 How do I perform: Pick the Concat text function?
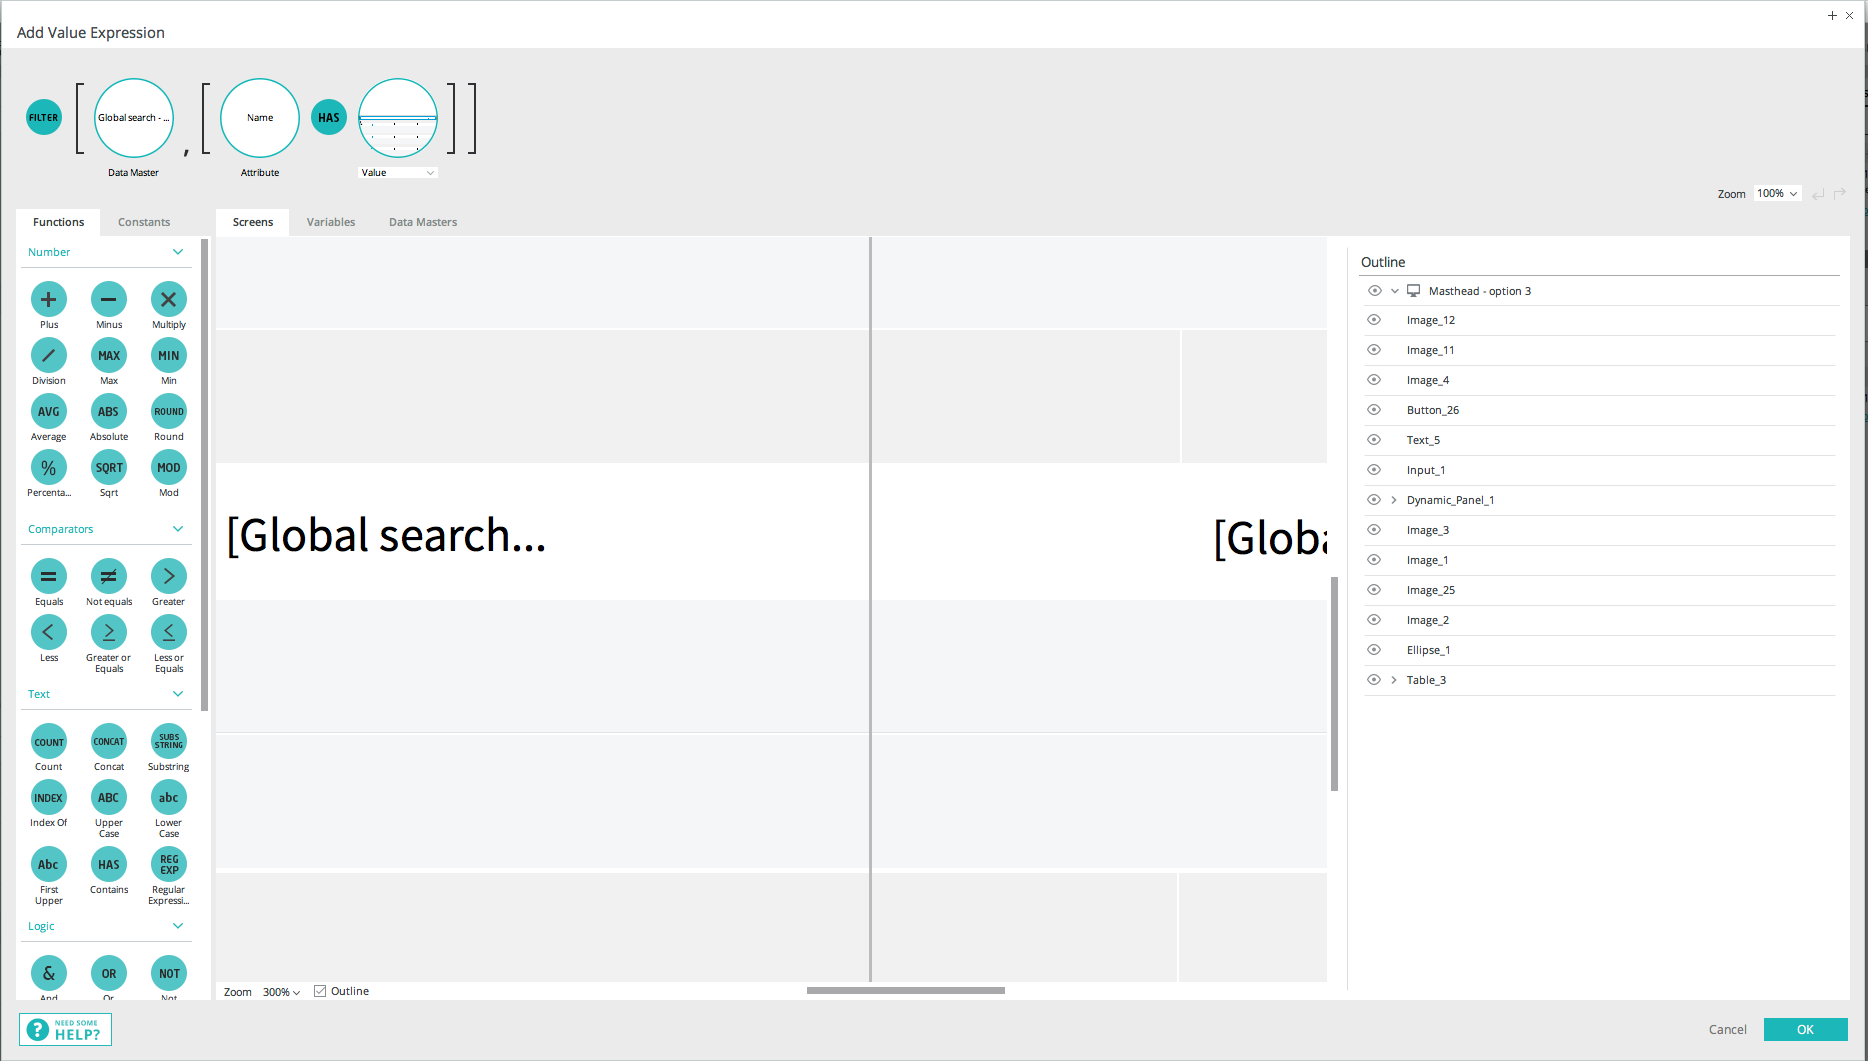pos(108,742)
